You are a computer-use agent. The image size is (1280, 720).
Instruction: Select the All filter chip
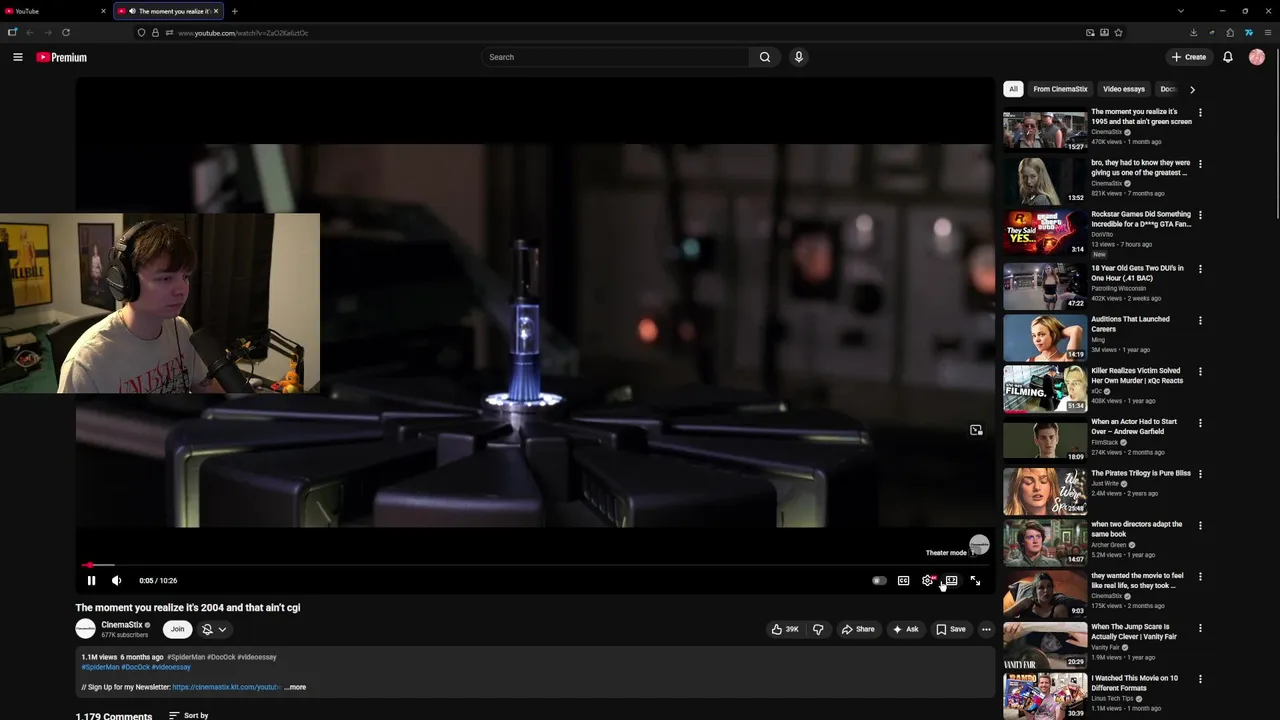point(1013,89)
